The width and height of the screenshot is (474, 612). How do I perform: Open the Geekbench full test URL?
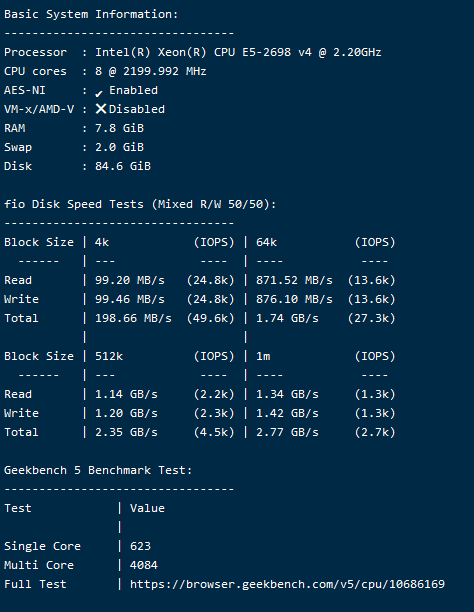(x=287, y=584)
